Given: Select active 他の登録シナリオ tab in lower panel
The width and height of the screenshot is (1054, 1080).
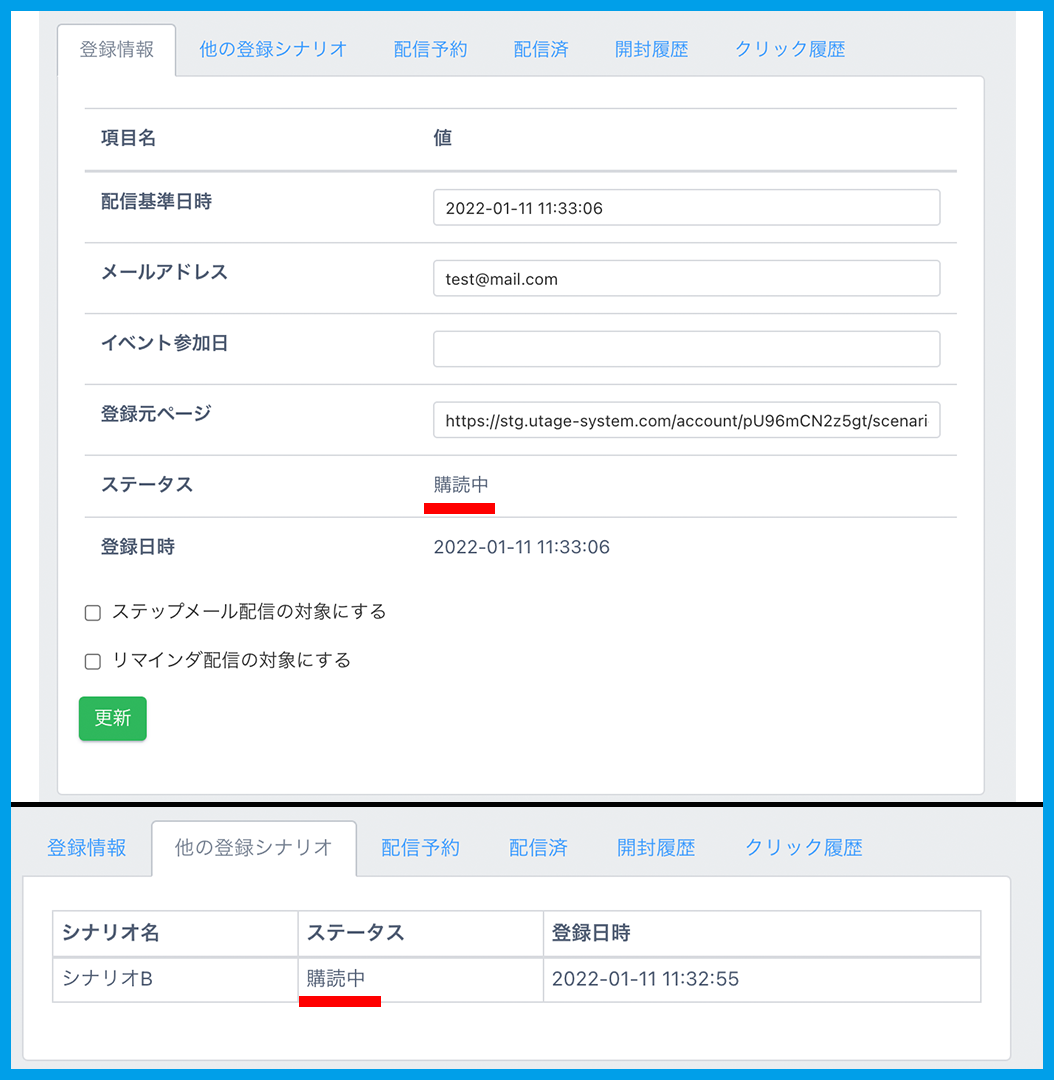Looking at the screenshot, I should coord(253,848).
